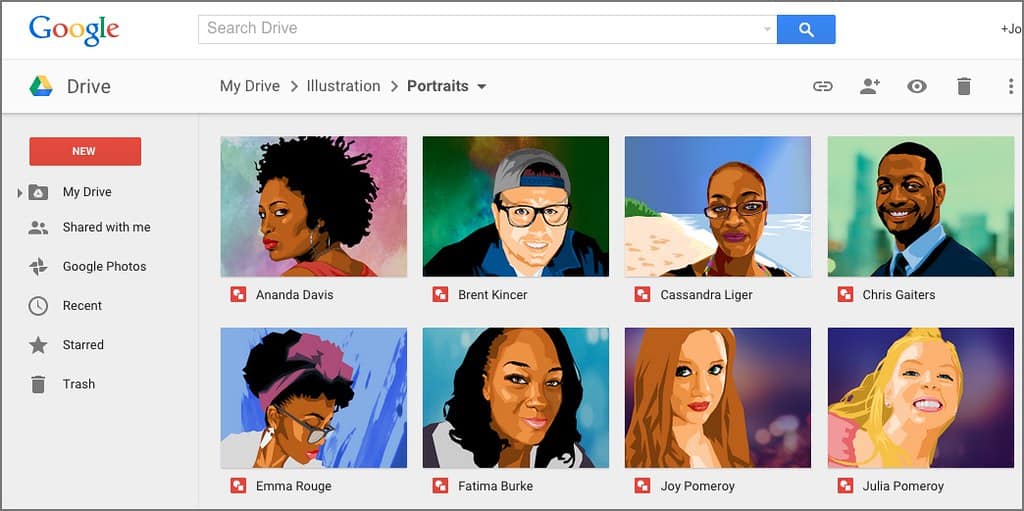The width and height of the screenshot is (1024, 511).
Task: Open the Portraits folder dropdown arrow
Action: [x=482, y=87]
